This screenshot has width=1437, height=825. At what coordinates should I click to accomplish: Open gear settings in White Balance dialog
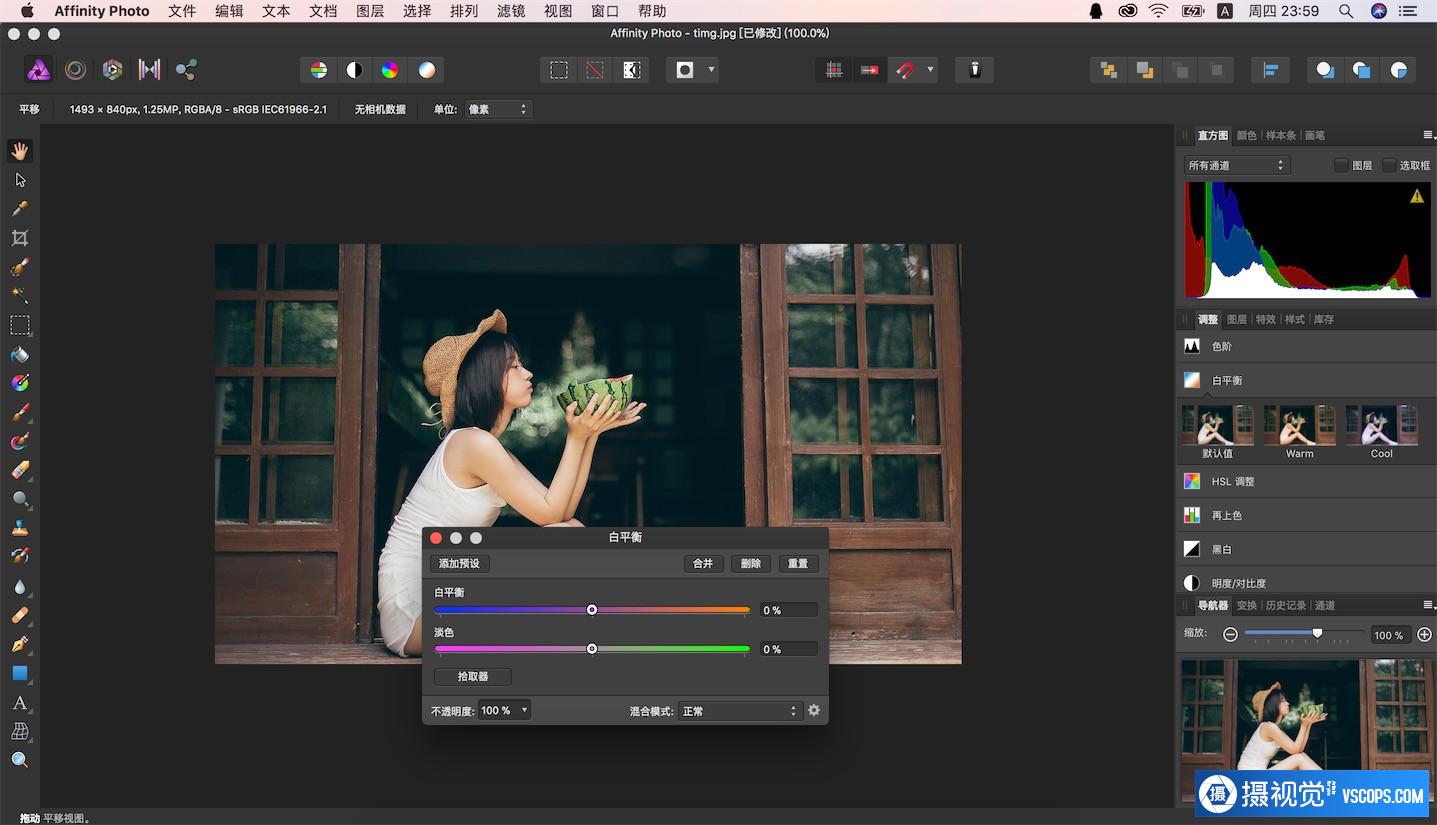pyautogui.click(x=814, y=710)
